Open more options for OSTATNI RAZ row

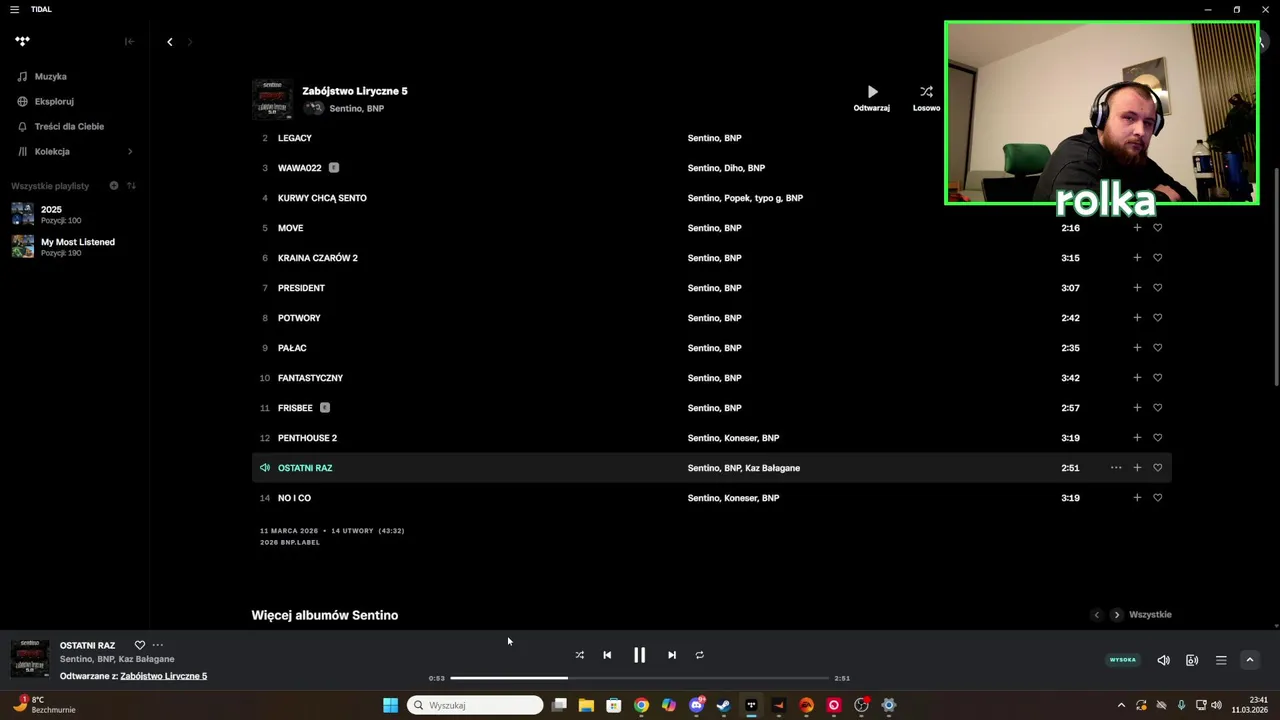pyautogui.click(x=1116, y=468)
